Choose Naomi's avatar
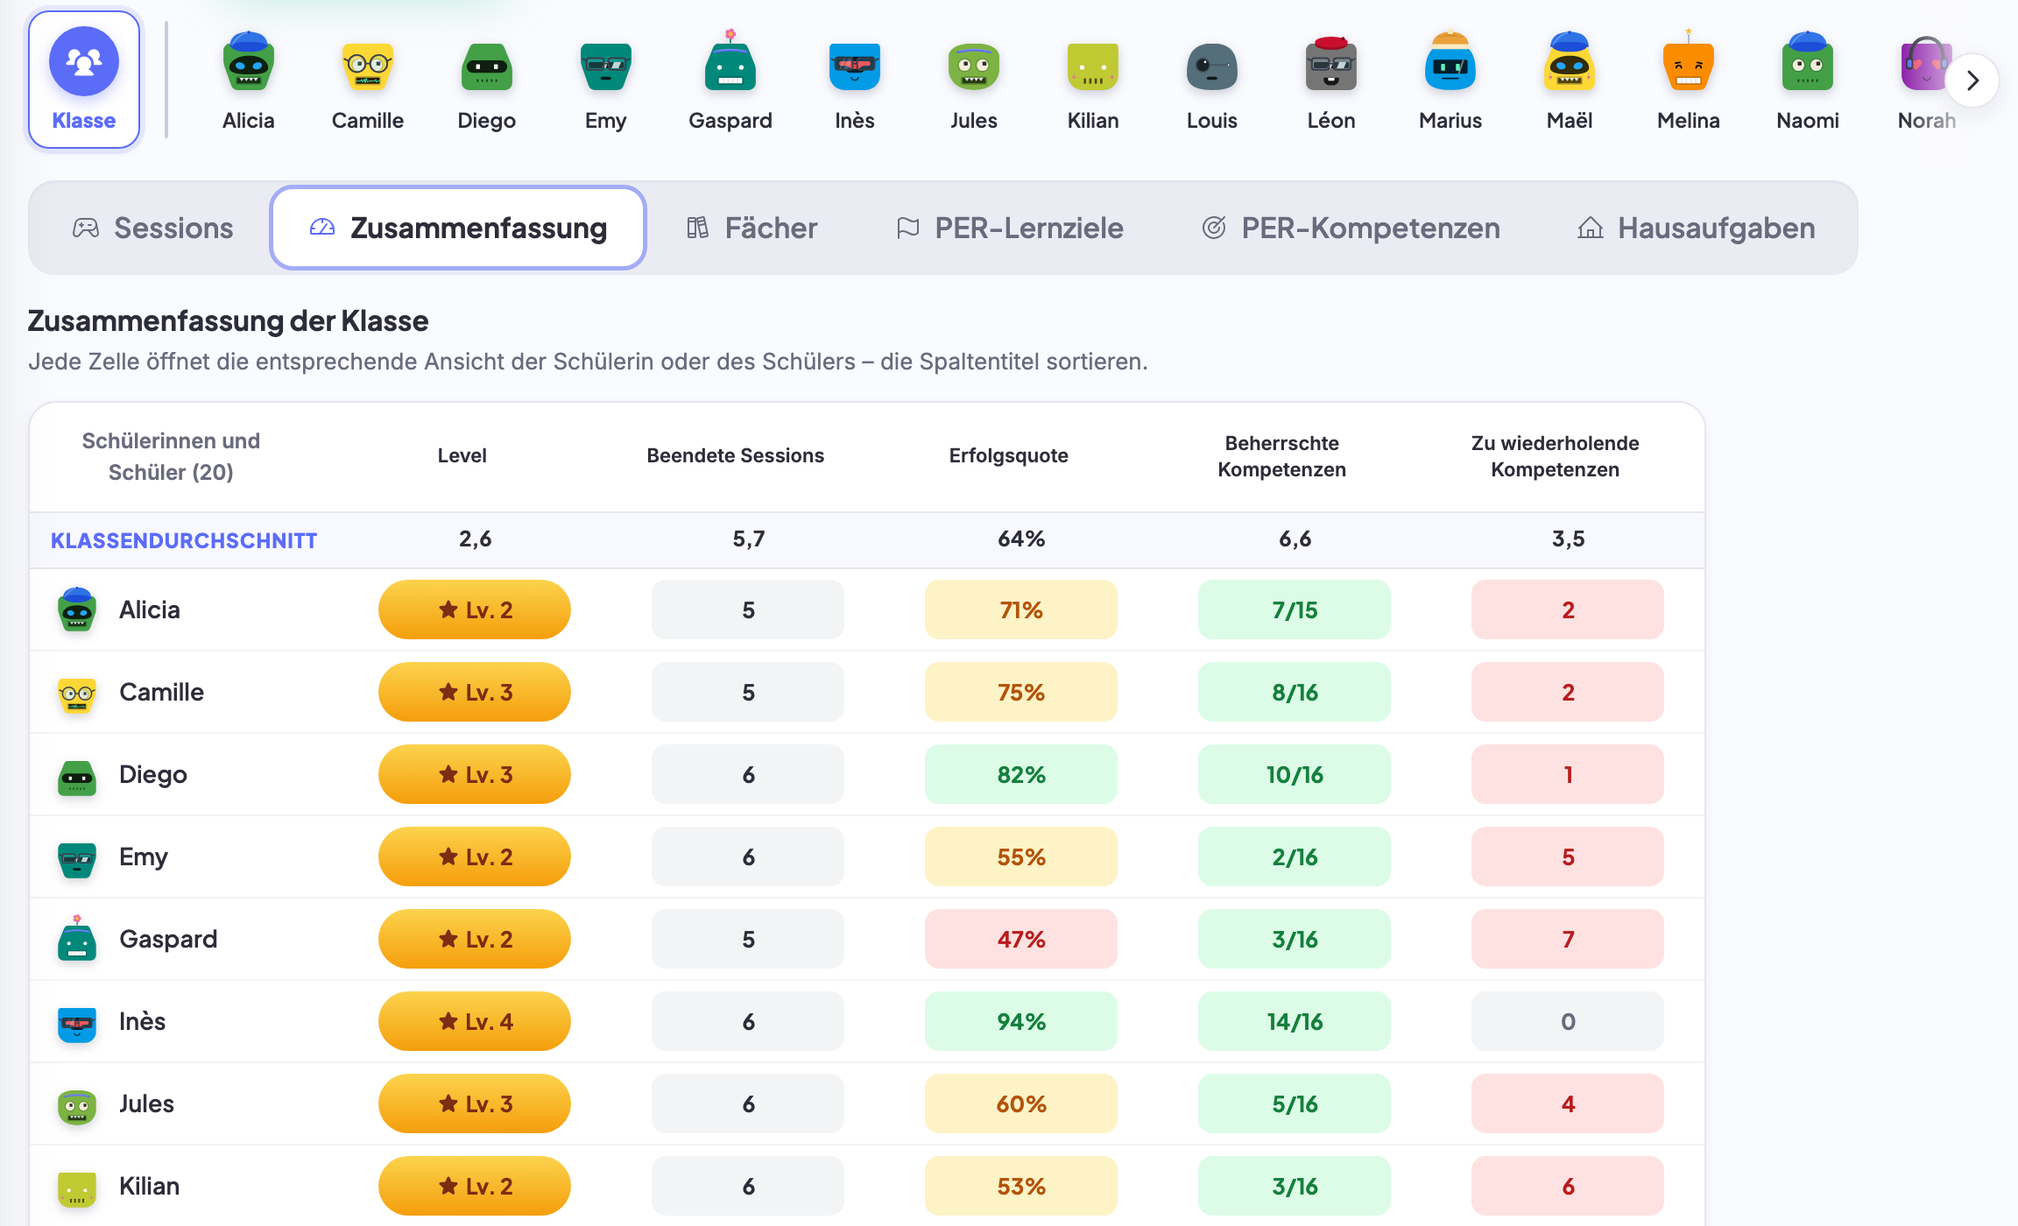The image size is (2018, 1226). pyautogui.click(x=1807, y=80)
